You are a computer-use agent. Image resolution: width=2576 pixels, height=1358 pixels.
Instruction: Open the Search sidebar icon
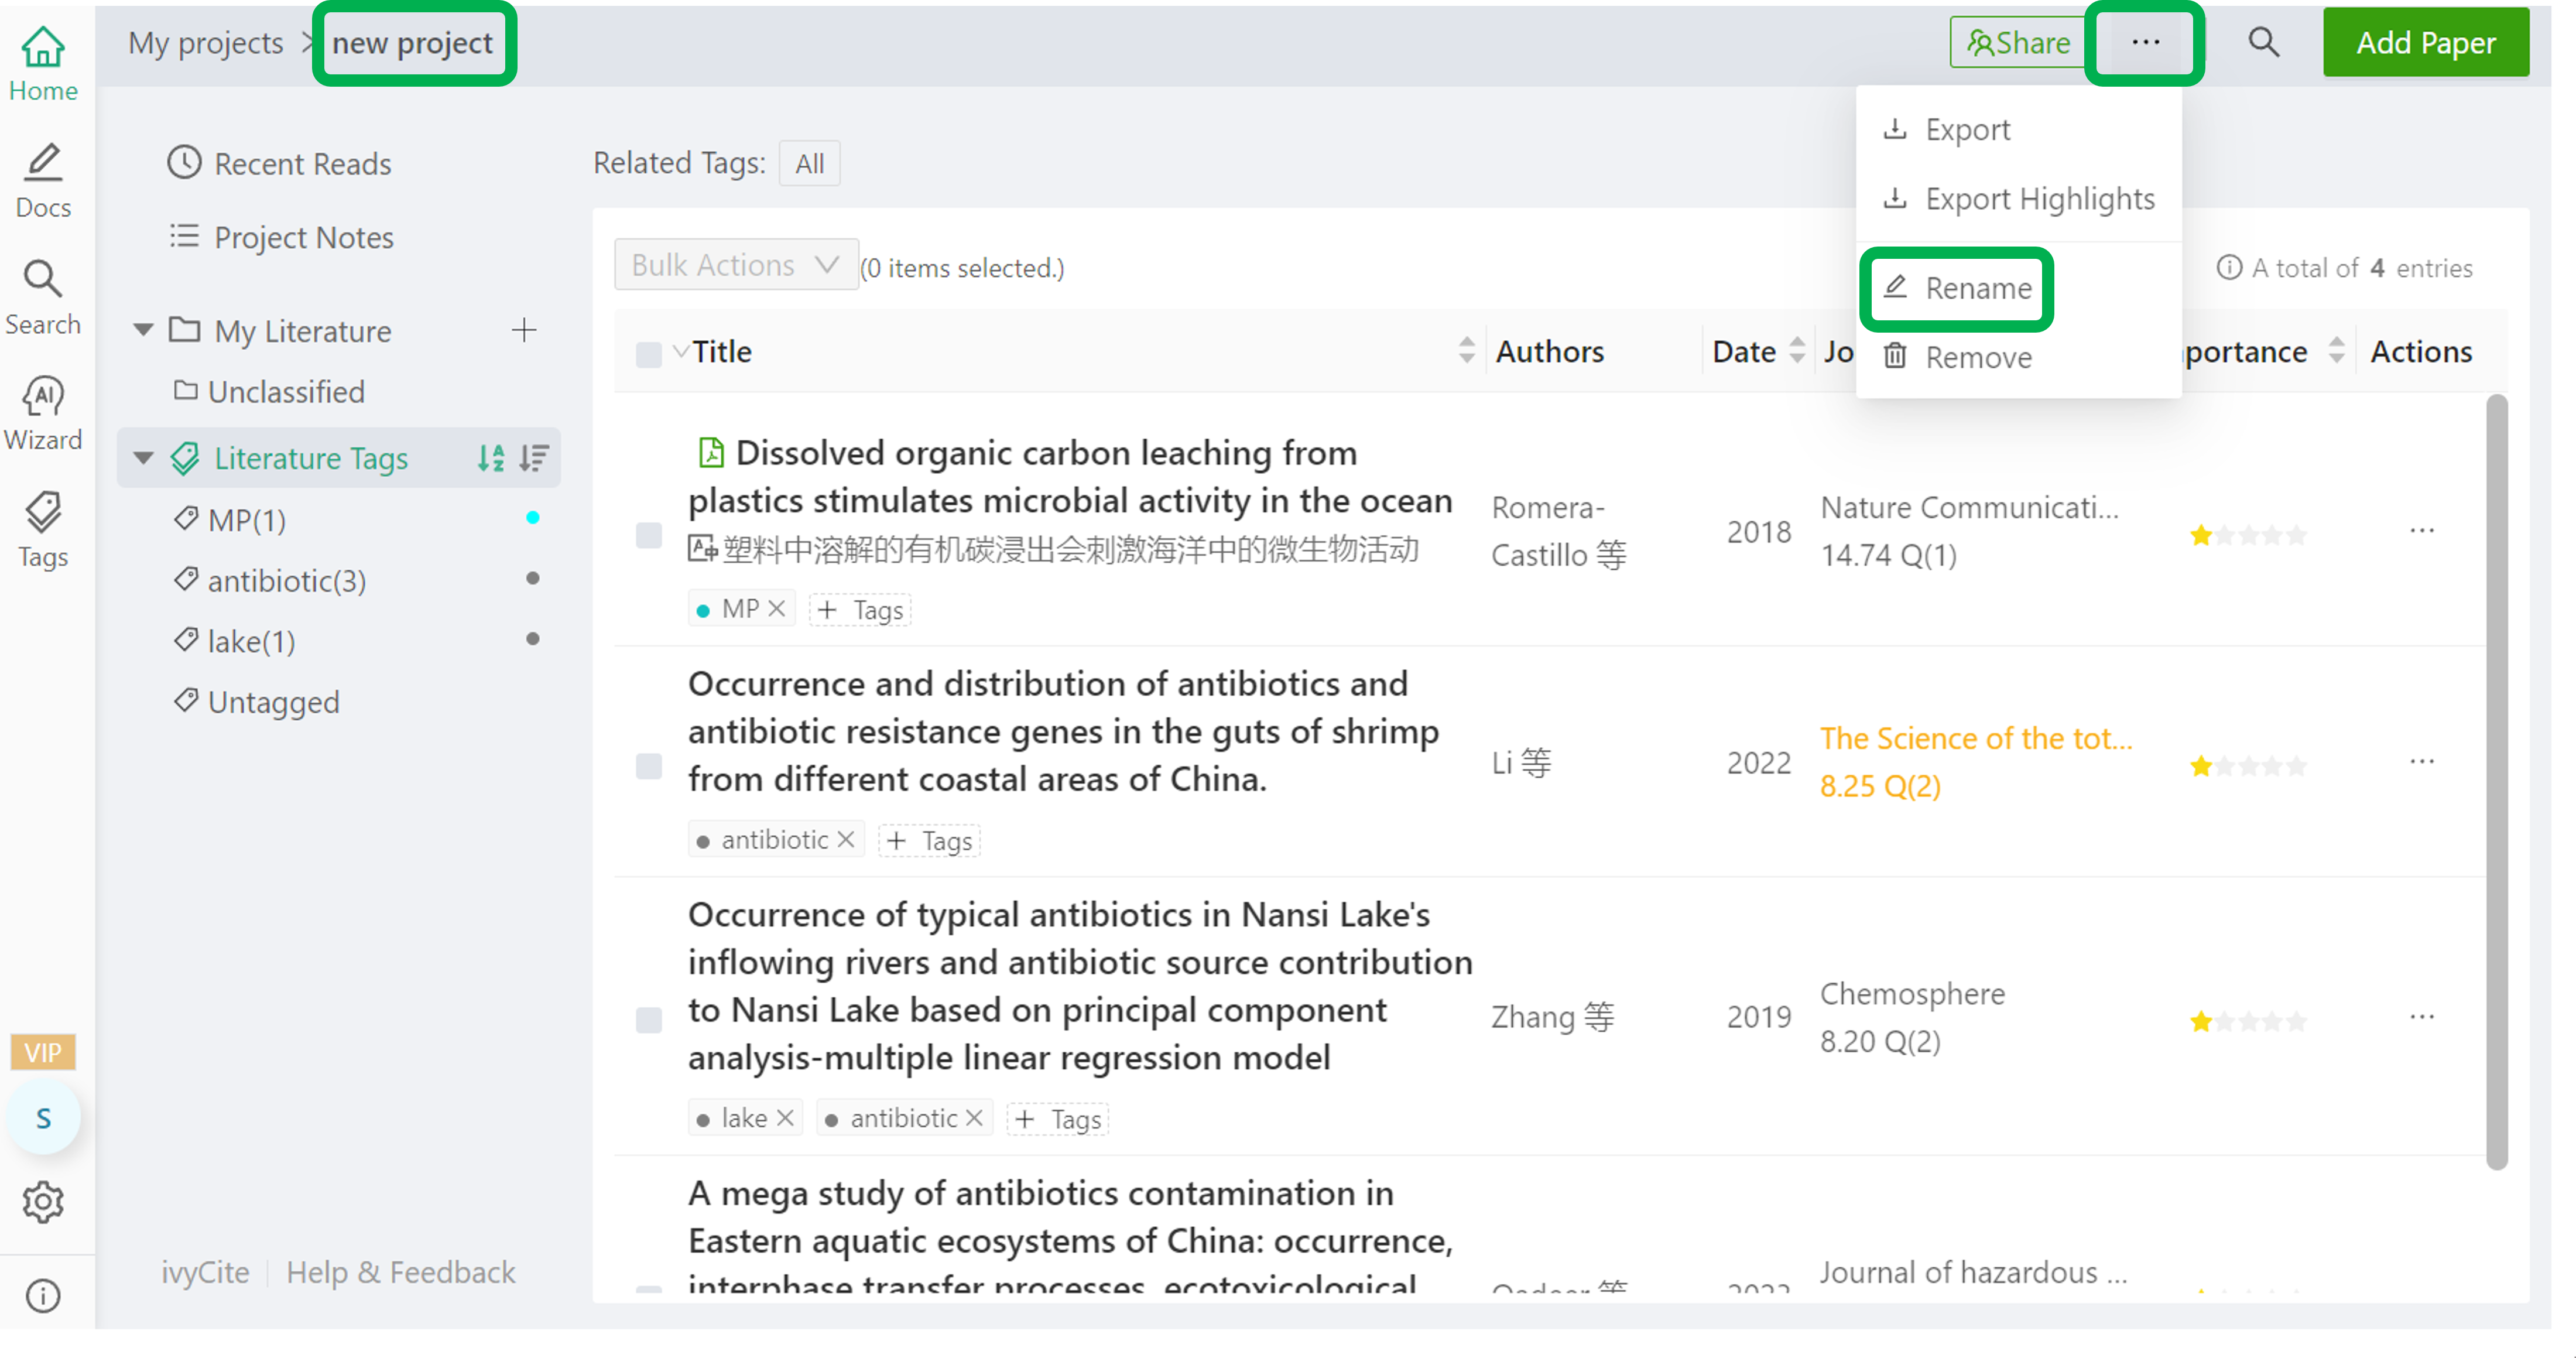[43, 298]
